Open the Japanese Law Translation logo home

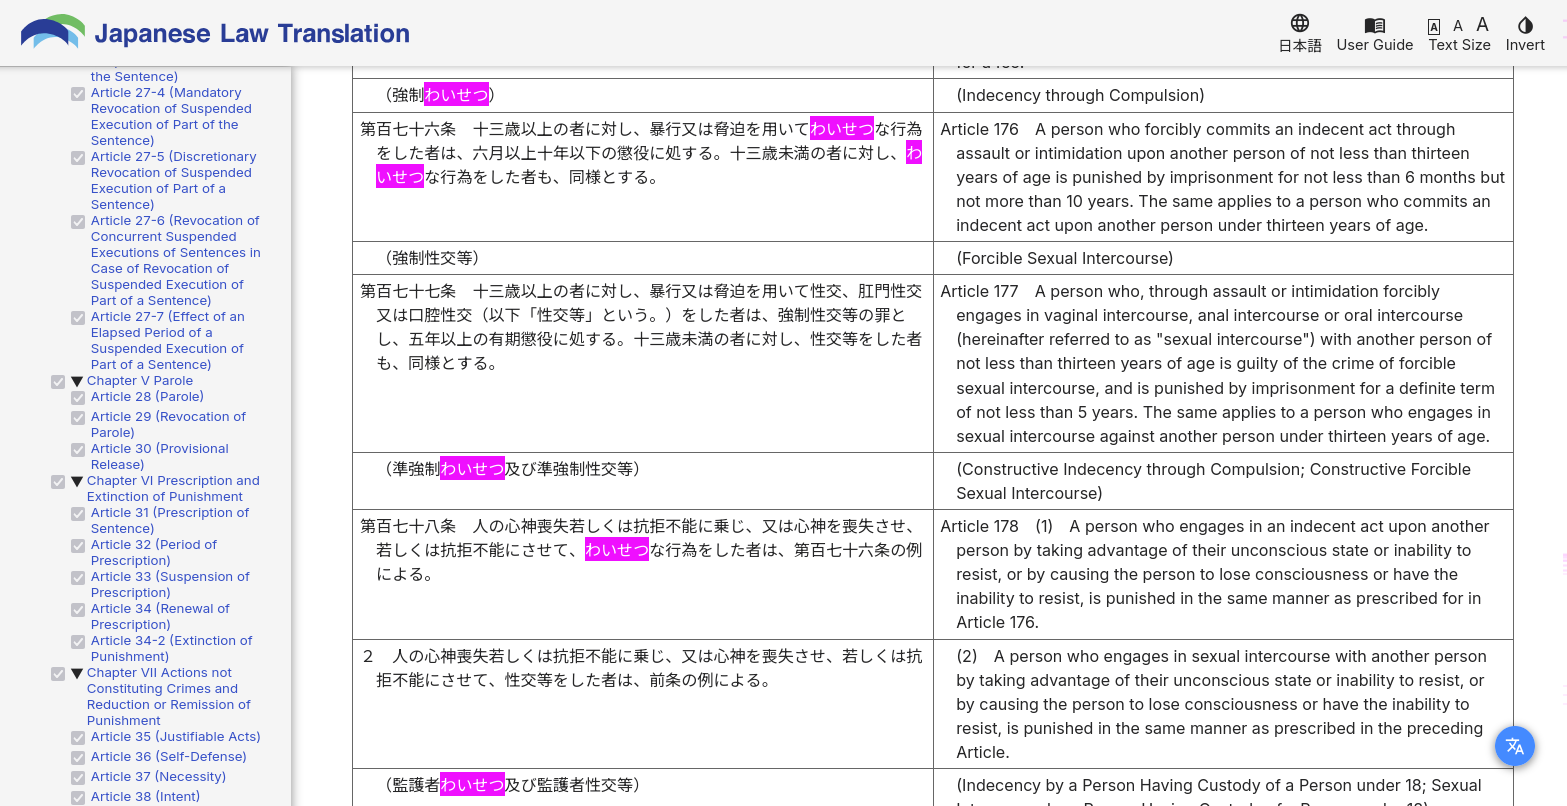pos(215,33)
